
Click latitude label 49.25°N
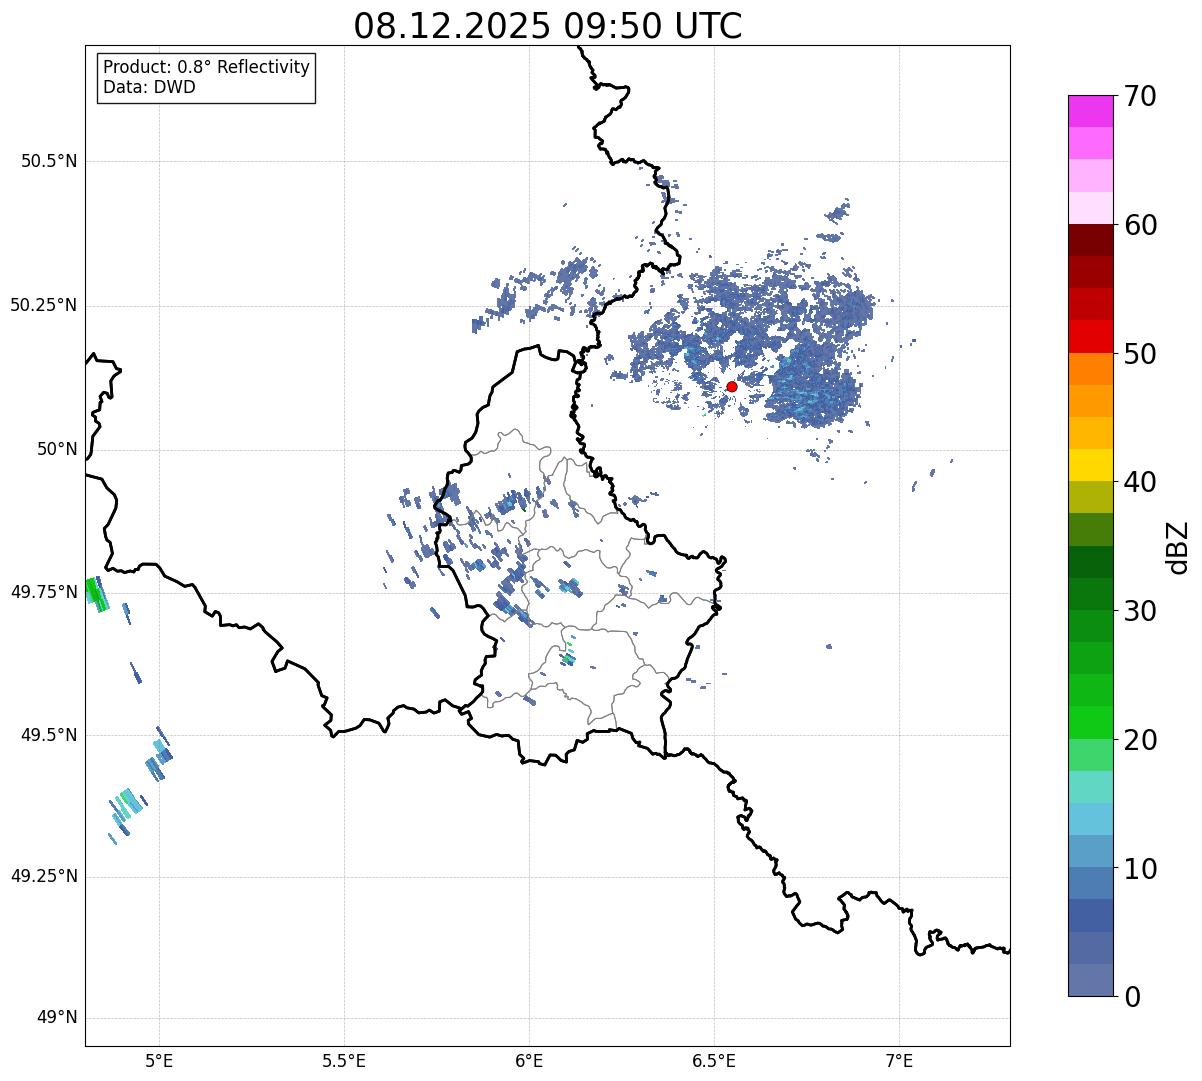(x=44, y=876)
